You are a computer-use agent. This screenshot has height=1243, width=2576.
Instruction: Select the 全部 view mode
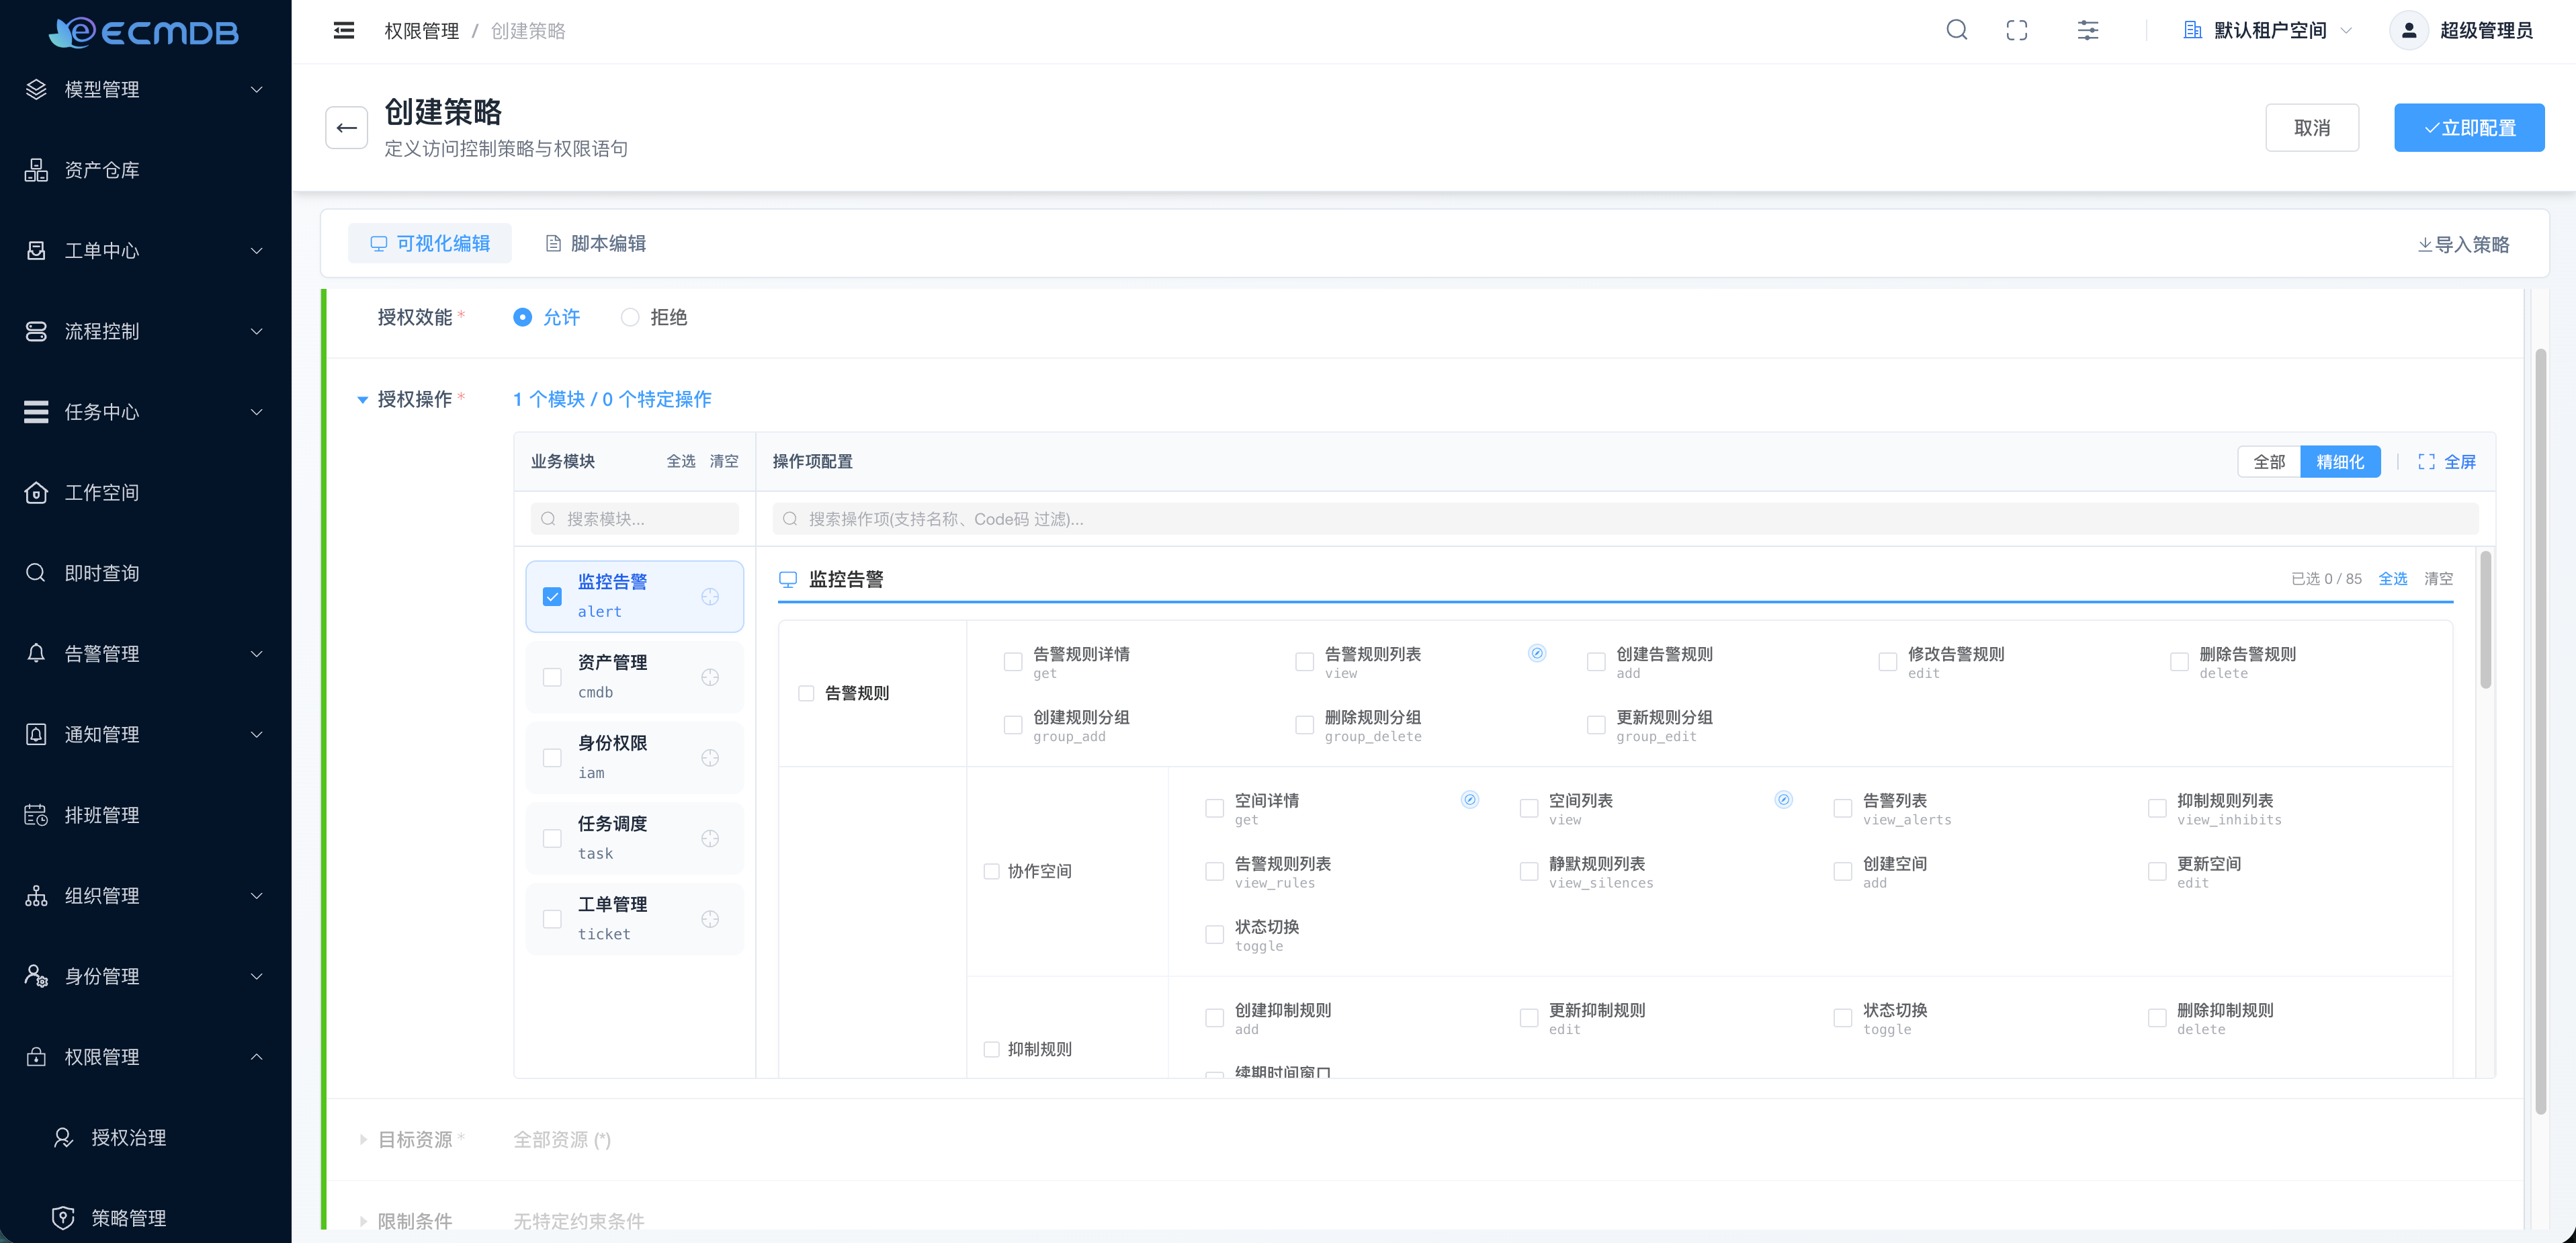[x=2269, y=462]
